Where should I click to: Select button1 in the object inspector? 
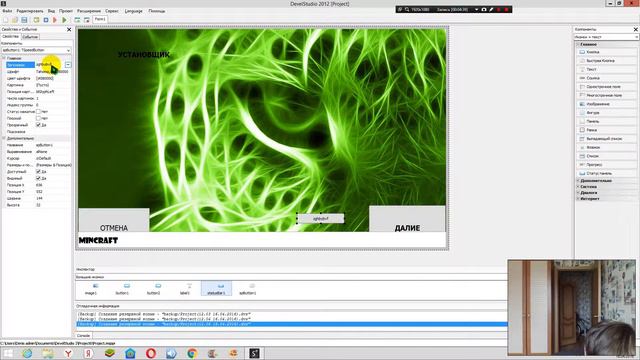click(x=122, y=289)
